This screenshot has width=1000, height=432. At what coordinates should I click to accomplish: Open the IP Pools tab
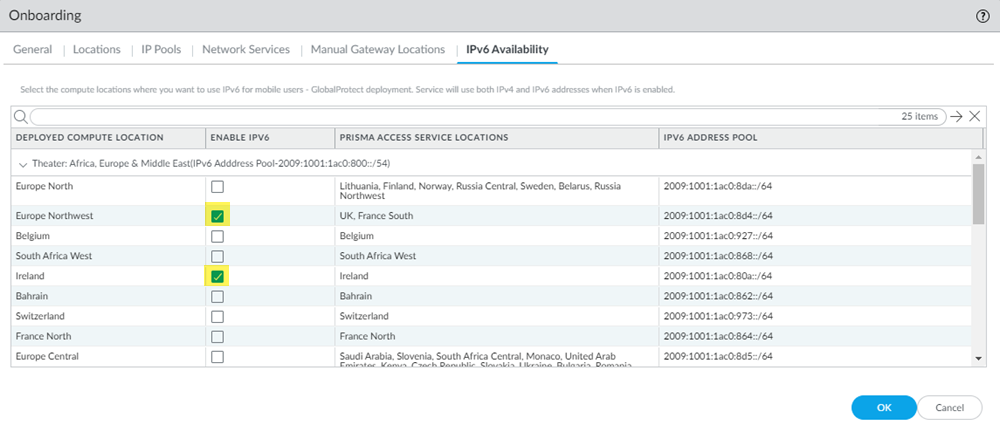(160, 49)
